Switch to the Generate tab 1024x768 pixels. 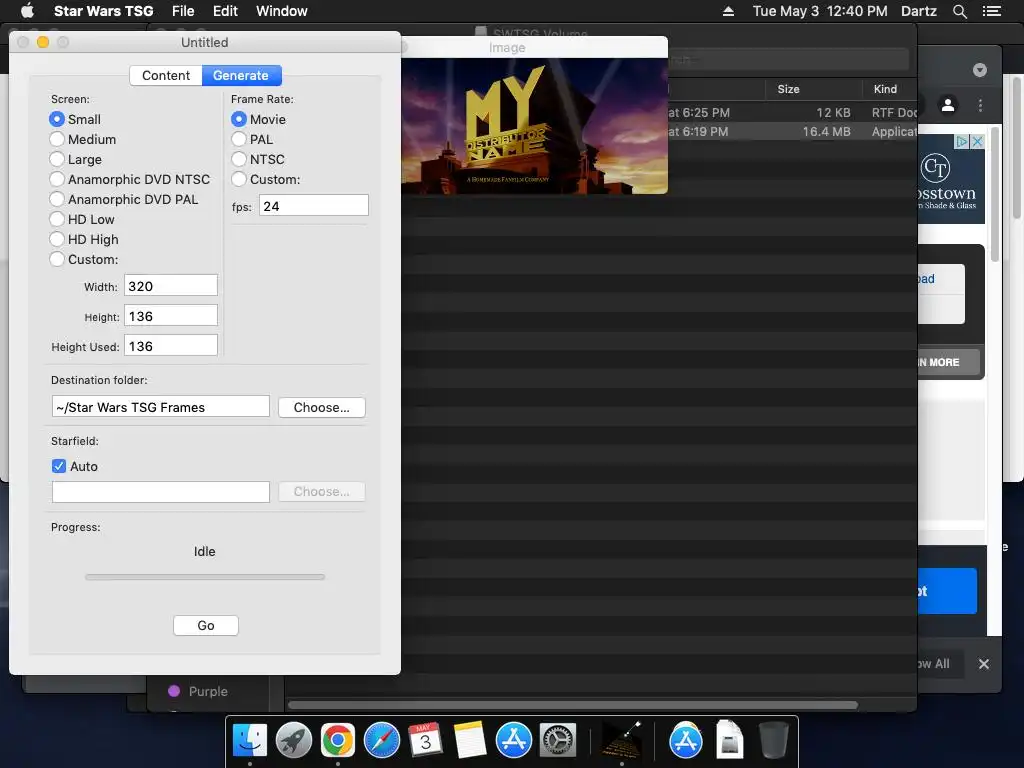pyautogui.click(x=241, y=75)
